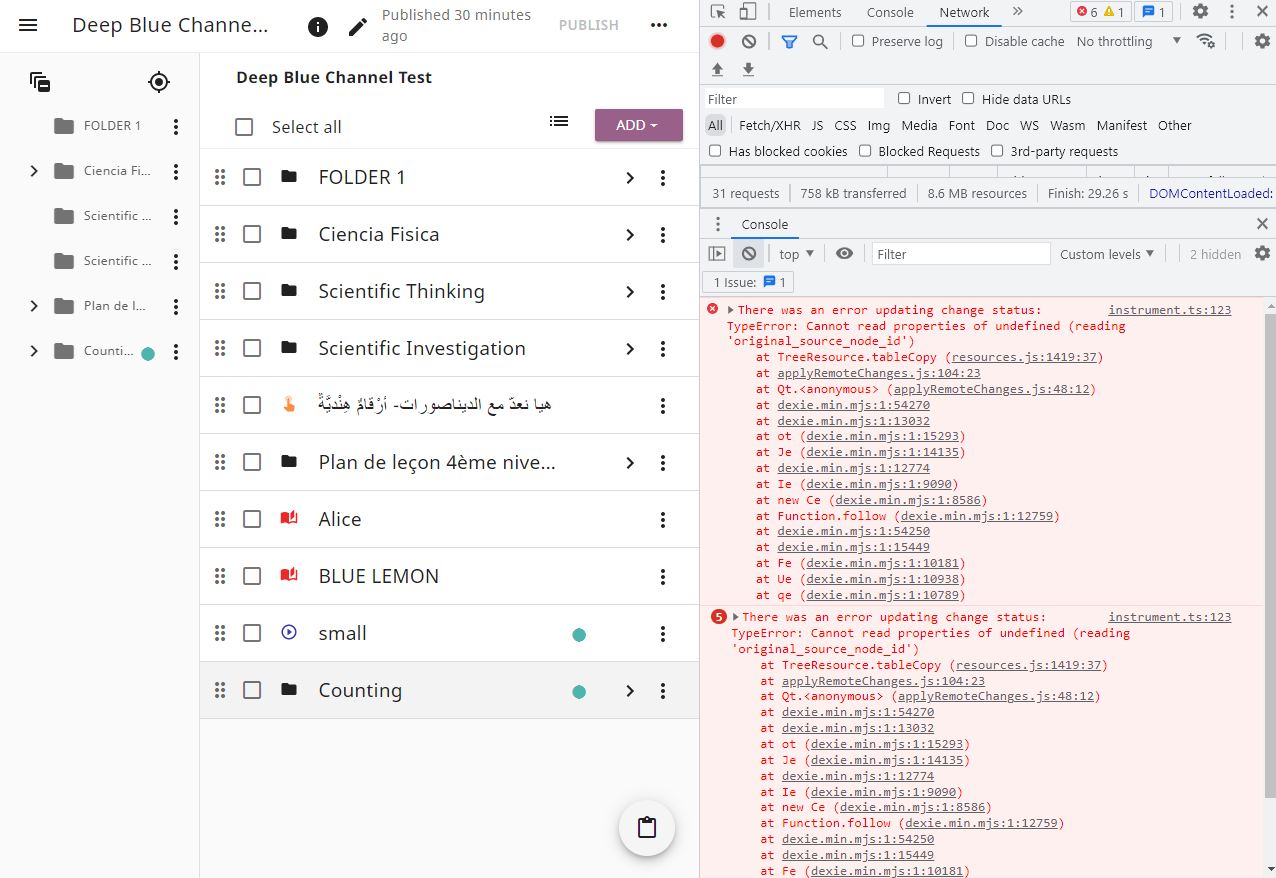The image size is (1276, 878).
Task: Open options menu for small video row
Action: point(662,633)
